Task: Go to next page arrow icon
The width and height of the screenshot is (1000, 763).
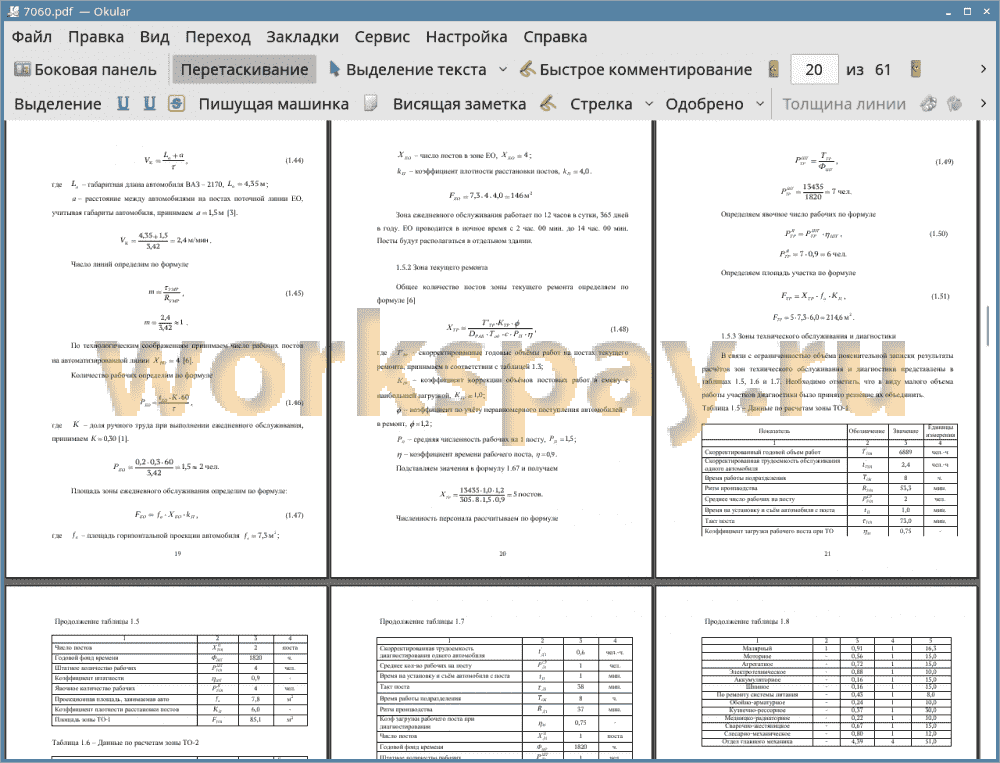Action: [x=916, y=70]
